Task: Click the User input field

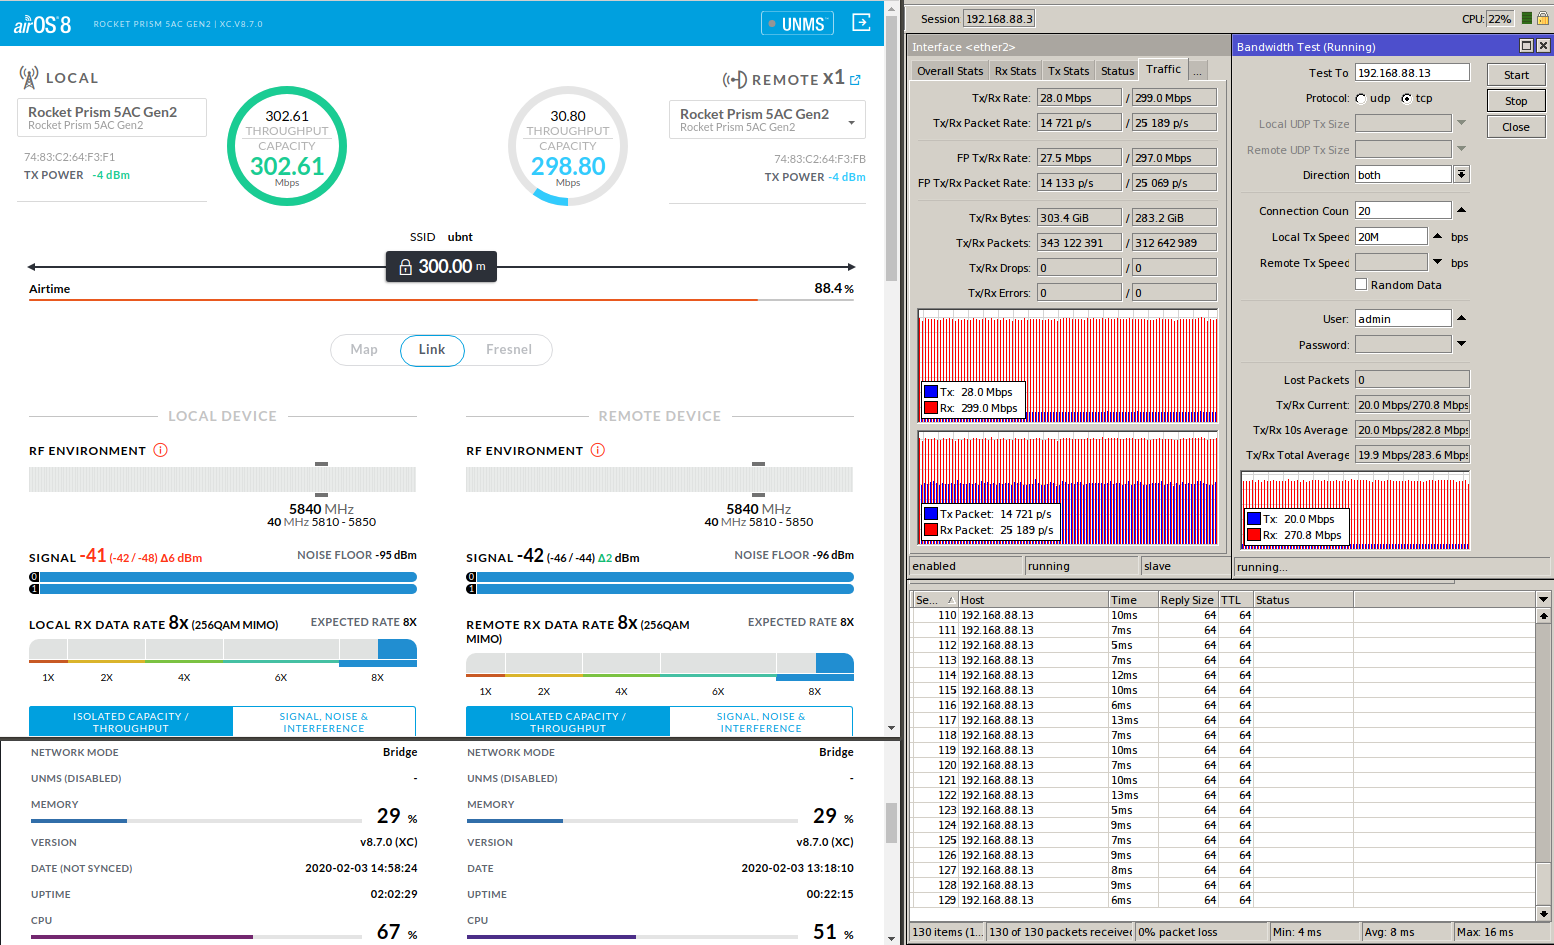Action: tap(1403, 318)
